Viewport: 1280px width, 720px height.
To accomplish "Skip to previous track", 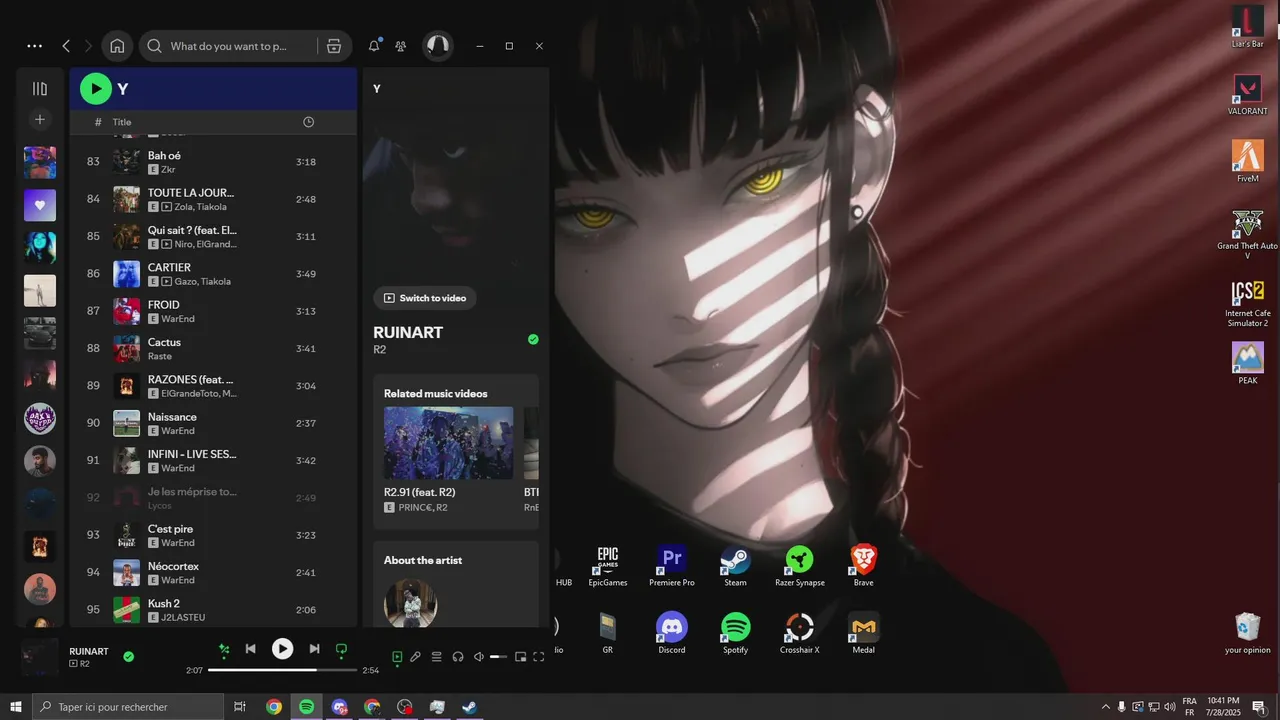I will tap(251, 649).
